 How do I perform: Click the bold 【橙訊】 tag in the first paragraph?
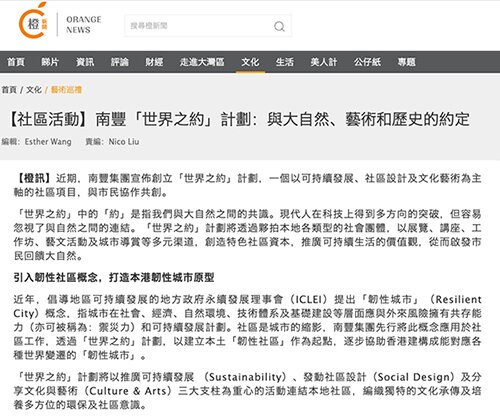[34, 178]
